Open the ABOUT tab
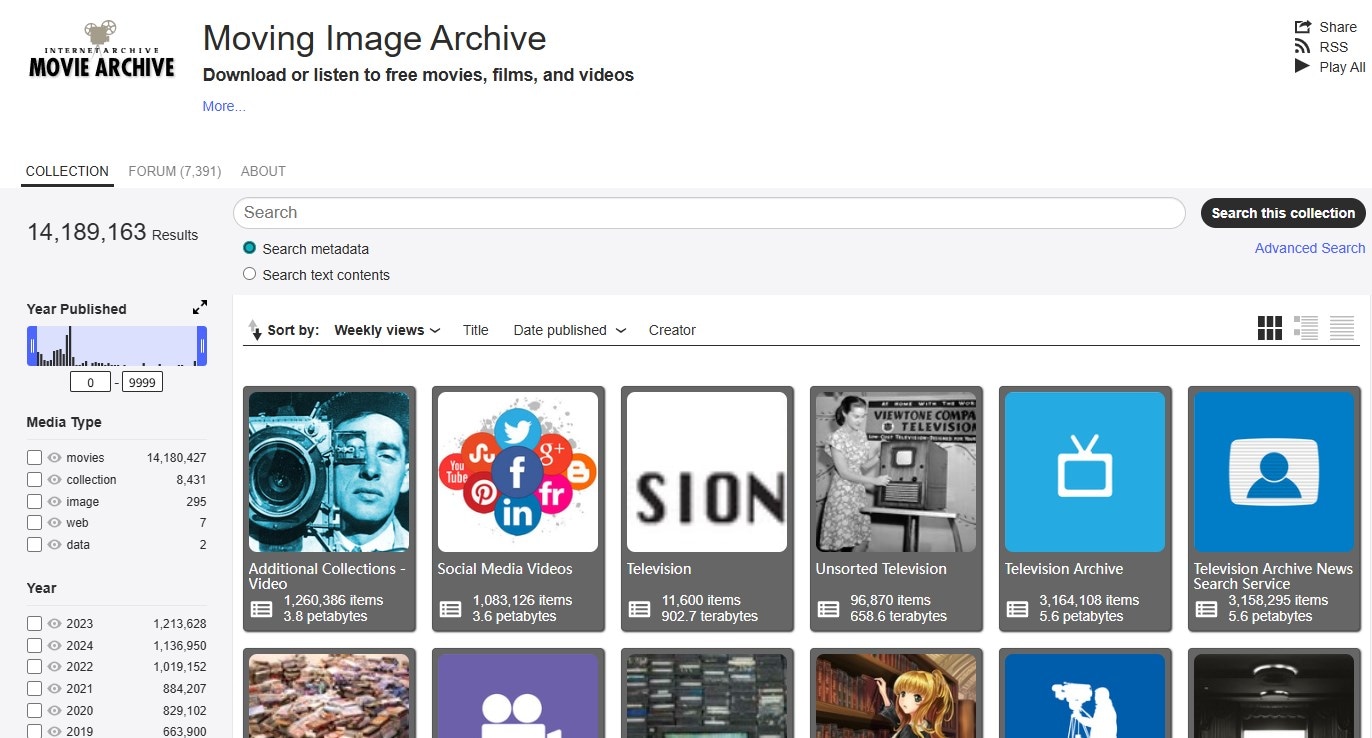The width and height of the screenshot is (1372, 738). 263,171
